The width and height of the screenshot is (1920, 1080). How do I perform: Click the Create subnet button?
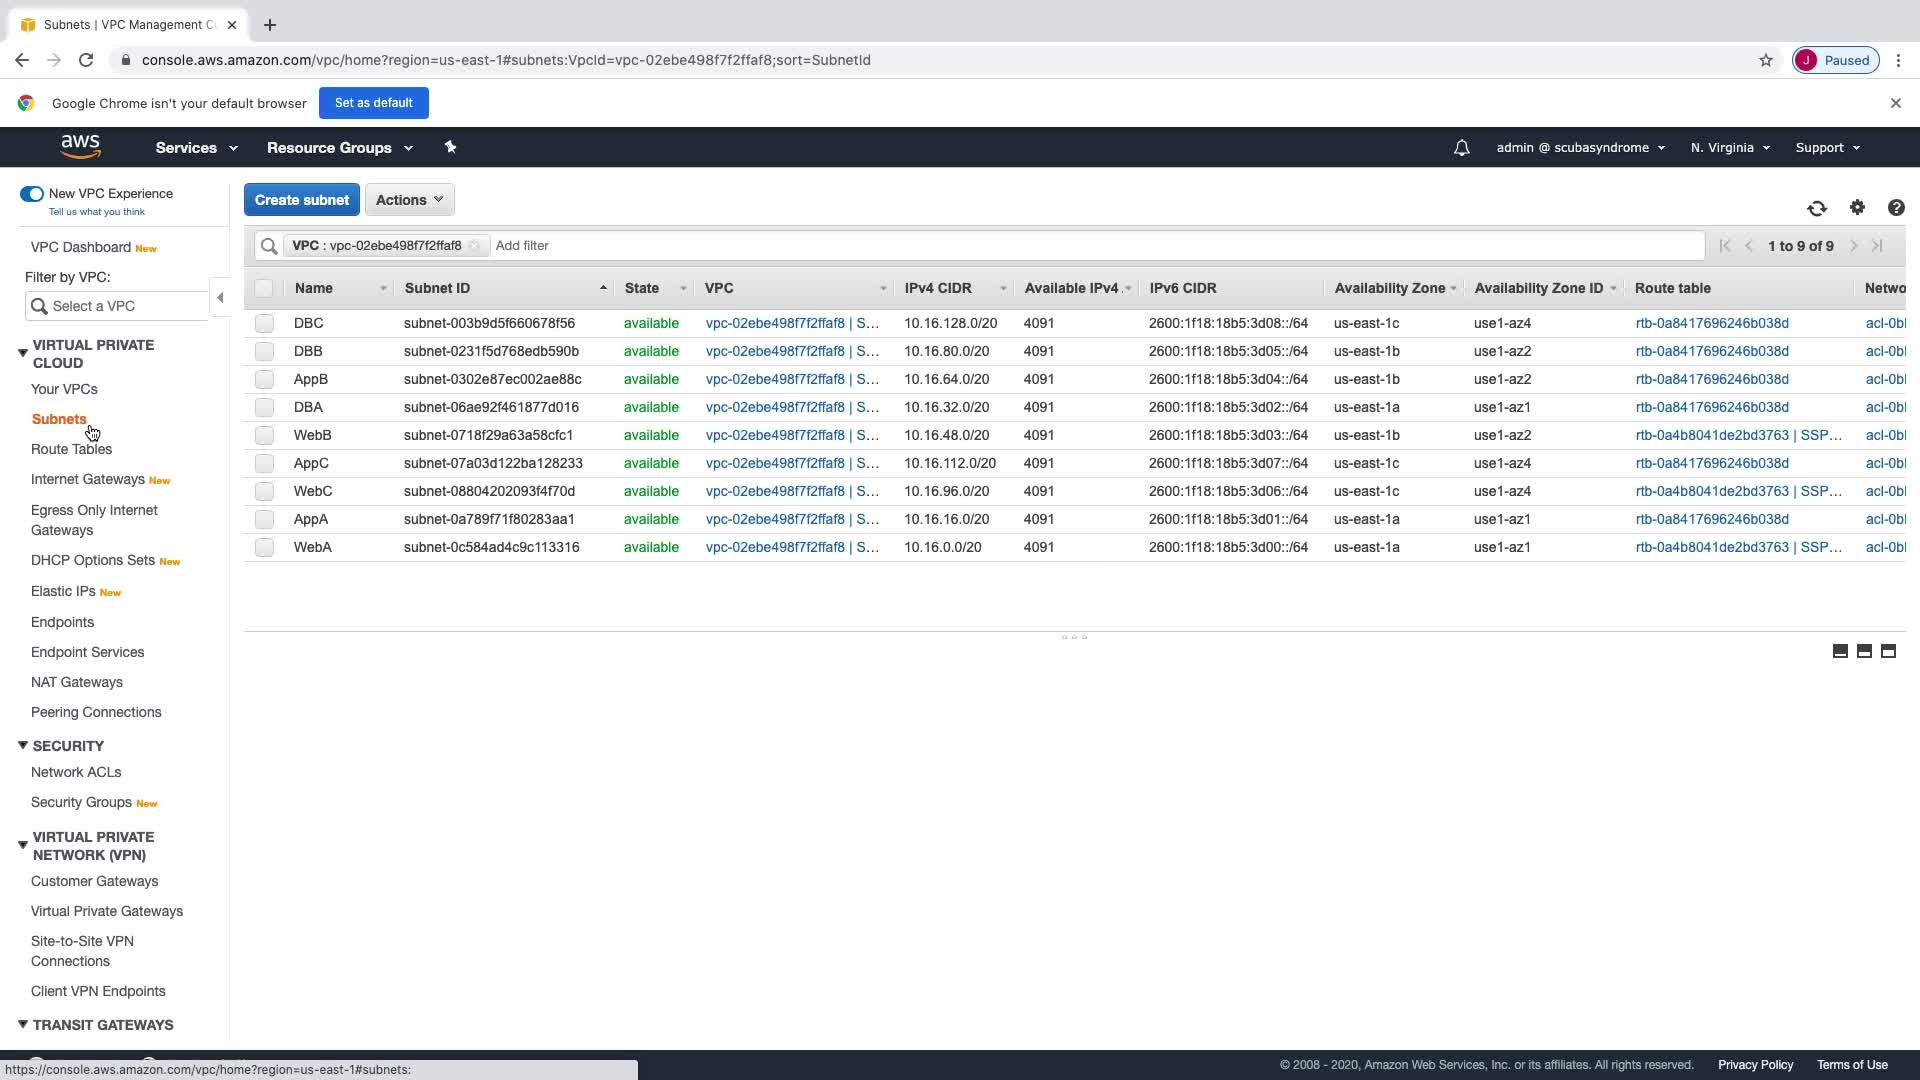(x=301, y=200)
